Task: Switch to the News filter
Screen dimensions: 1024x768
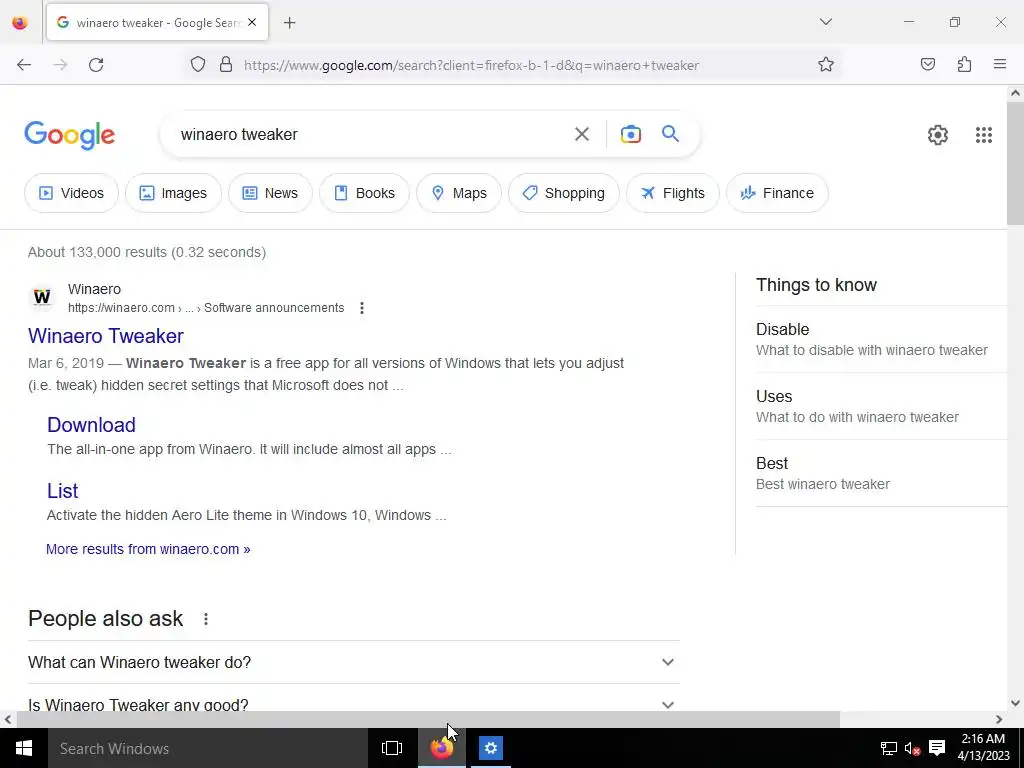Action: coord(270,193)
